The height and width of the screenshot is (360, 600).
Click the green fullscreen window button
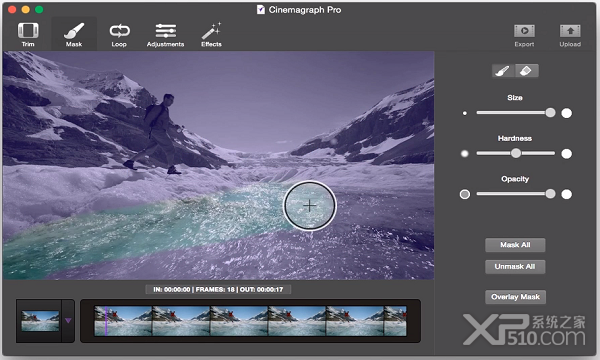39,10
